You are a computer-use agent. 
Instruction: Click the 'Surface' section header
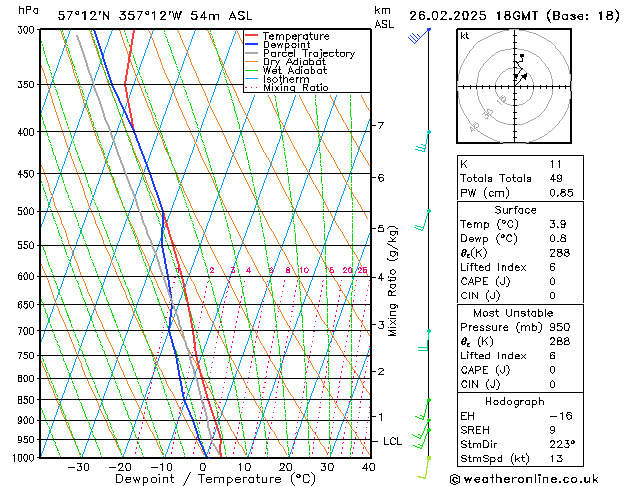click(x=515, y=210)
